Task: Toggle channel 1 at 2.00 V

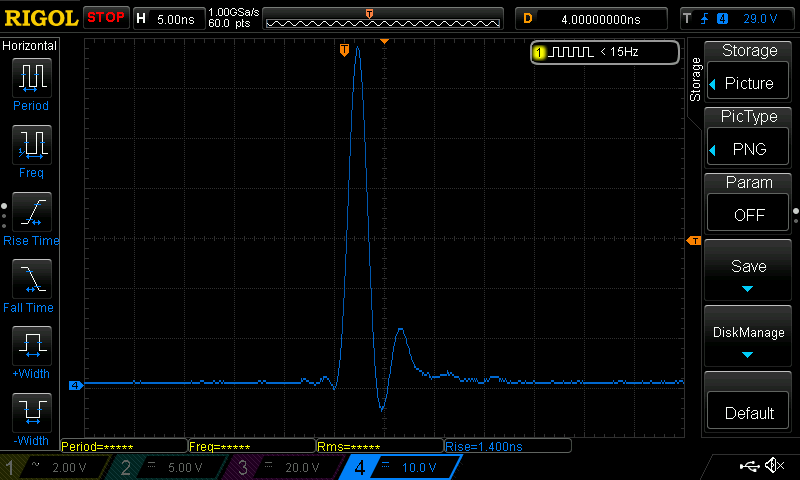Action: 50,467
